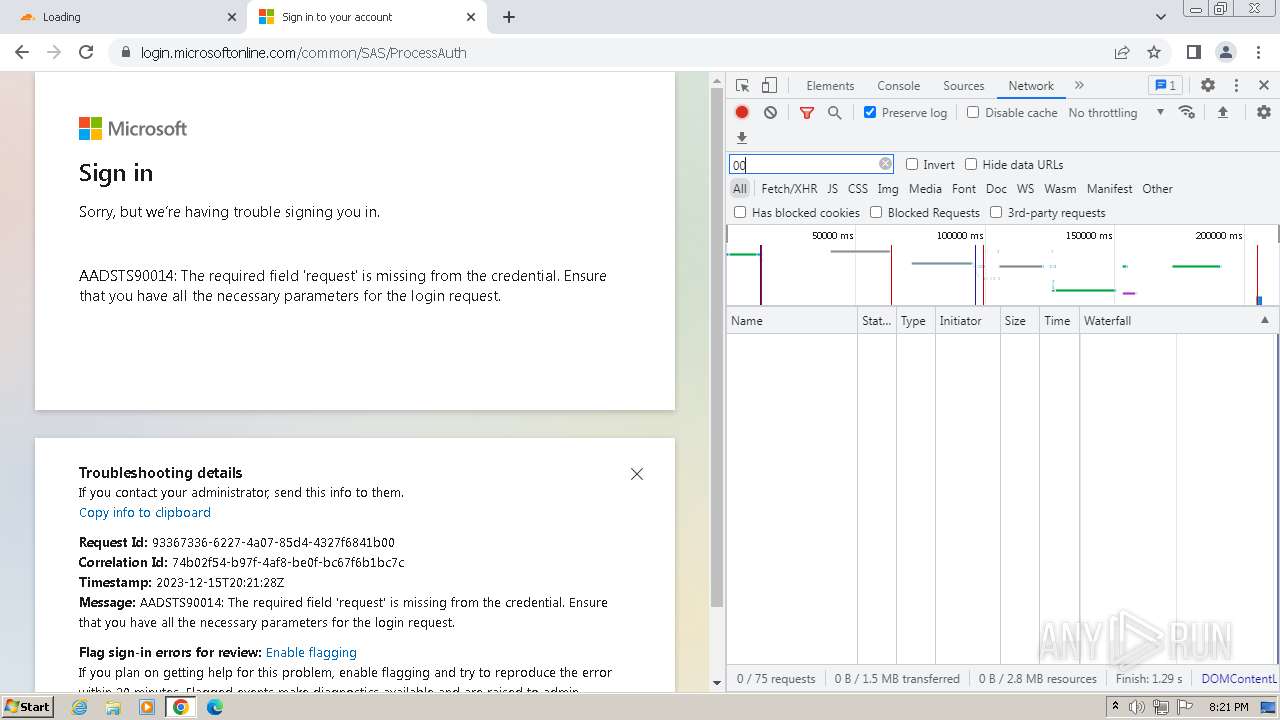The height and width of the screenshot is (720, 1280).
Task: Select the inspect element picker icon
Action: pyautogui.click(x=742, y=86)
